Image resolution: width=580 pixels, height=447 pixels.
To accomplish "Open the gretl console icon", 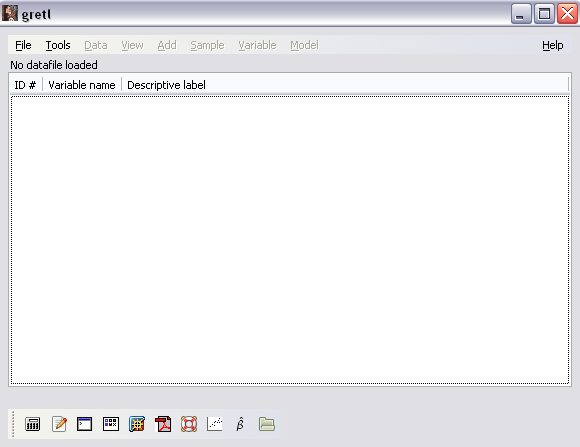I will (84, 424).
